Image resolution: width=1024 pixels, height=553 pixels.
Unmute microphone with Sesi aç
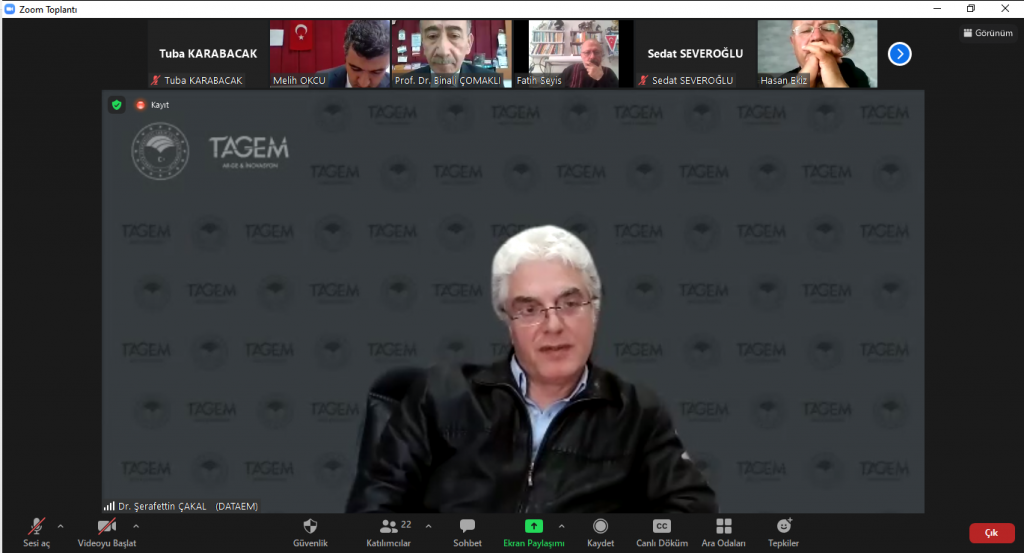(x=37, y=526)
